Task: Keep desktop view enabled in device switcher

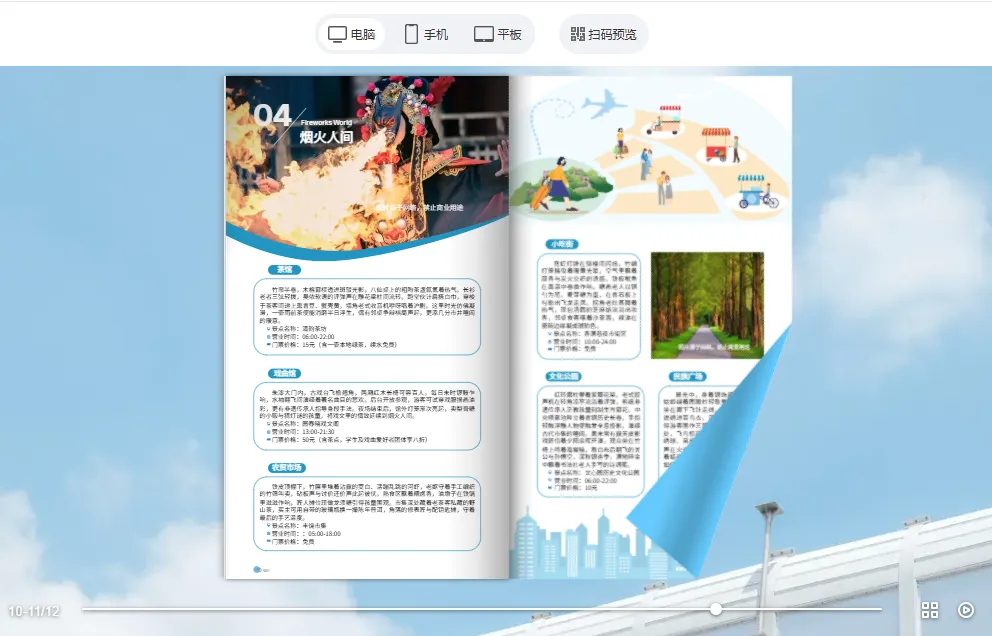Action: point(350,33)
